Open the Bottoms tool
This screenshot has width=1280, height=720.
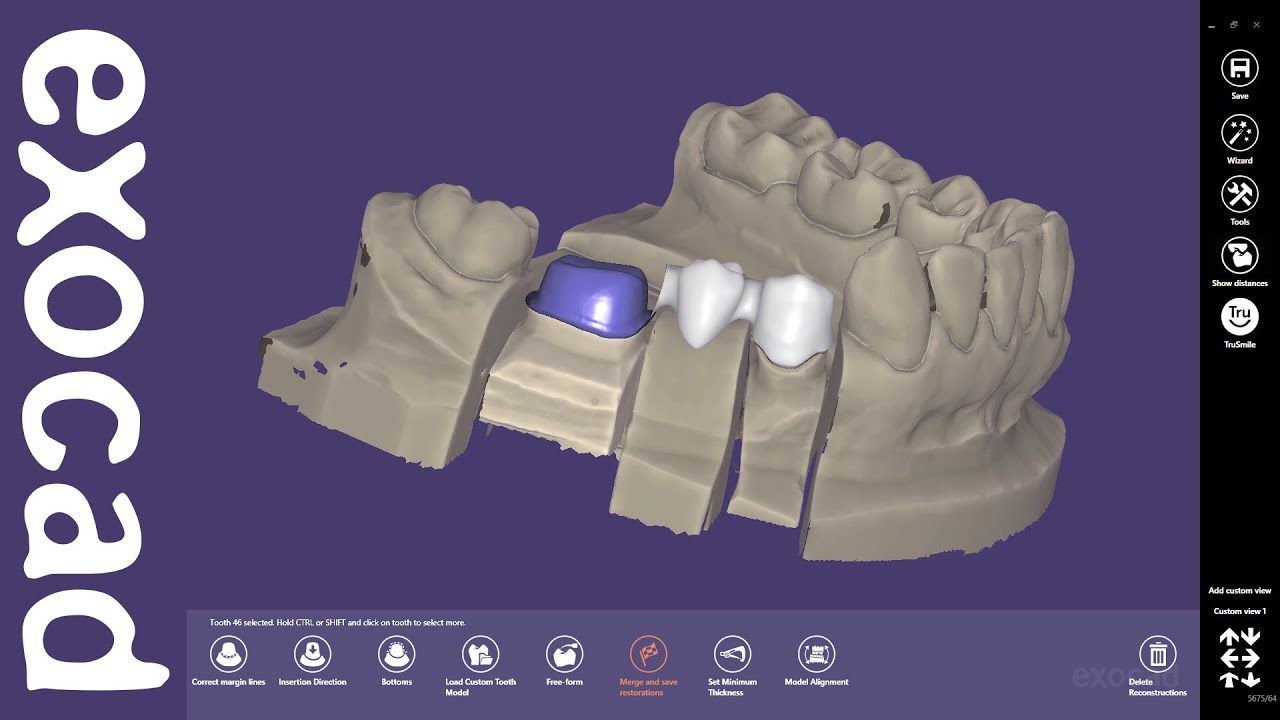[396, 655]
